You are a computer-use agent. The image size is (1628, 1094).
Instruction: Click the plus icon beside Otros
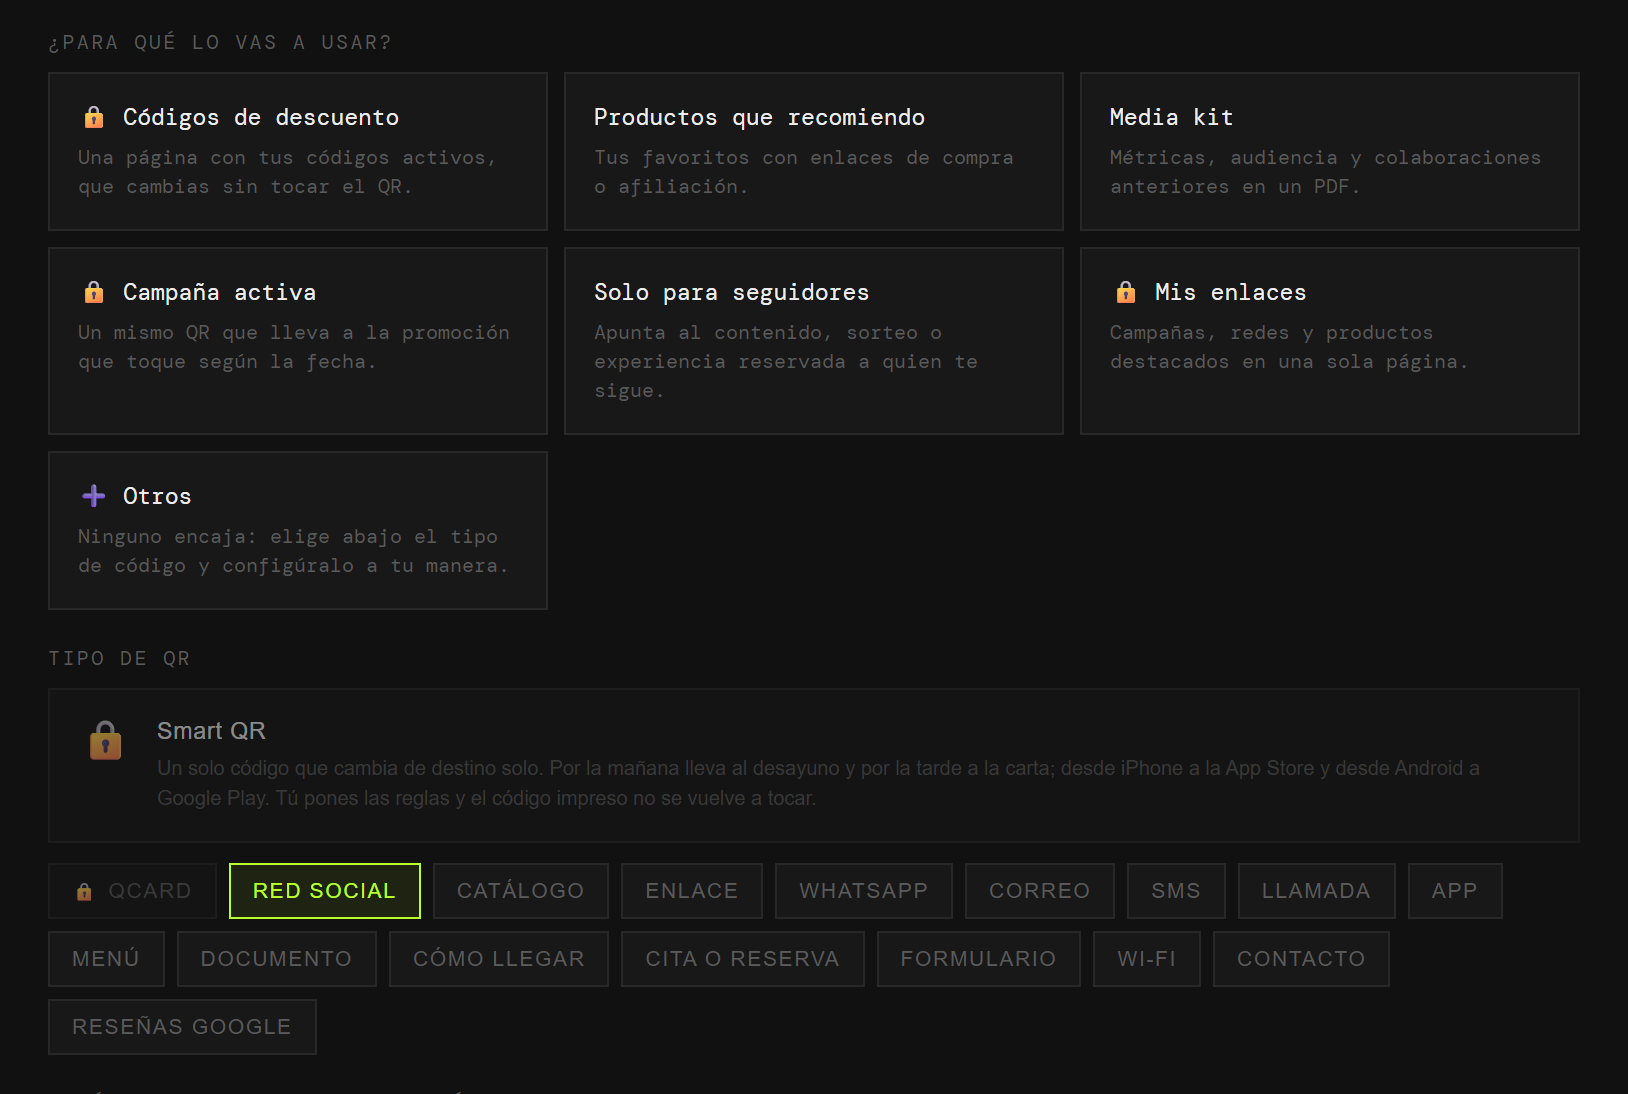click(x=94, y=496)
